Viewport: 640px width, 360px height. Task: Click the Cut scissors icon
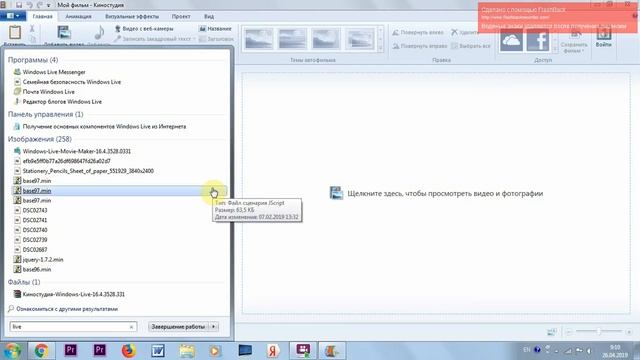coord(32,29)
